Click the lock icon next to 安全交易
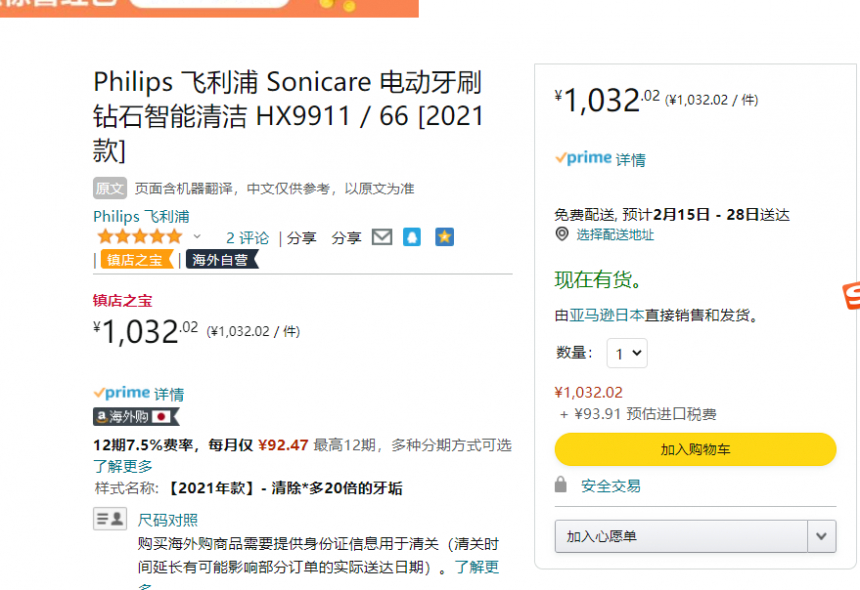 [563, 485]
